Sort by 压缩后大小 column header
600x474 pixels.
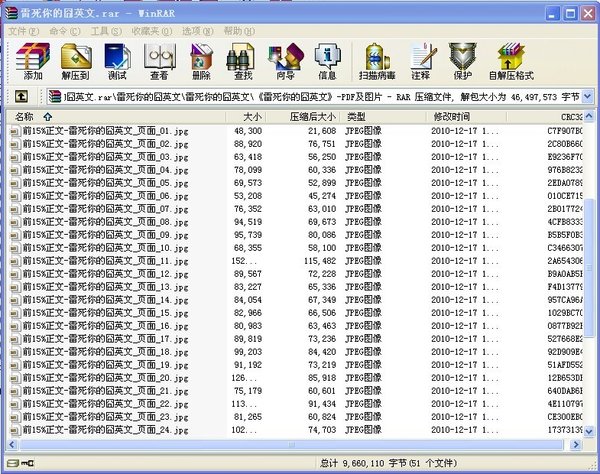(302, 117)
